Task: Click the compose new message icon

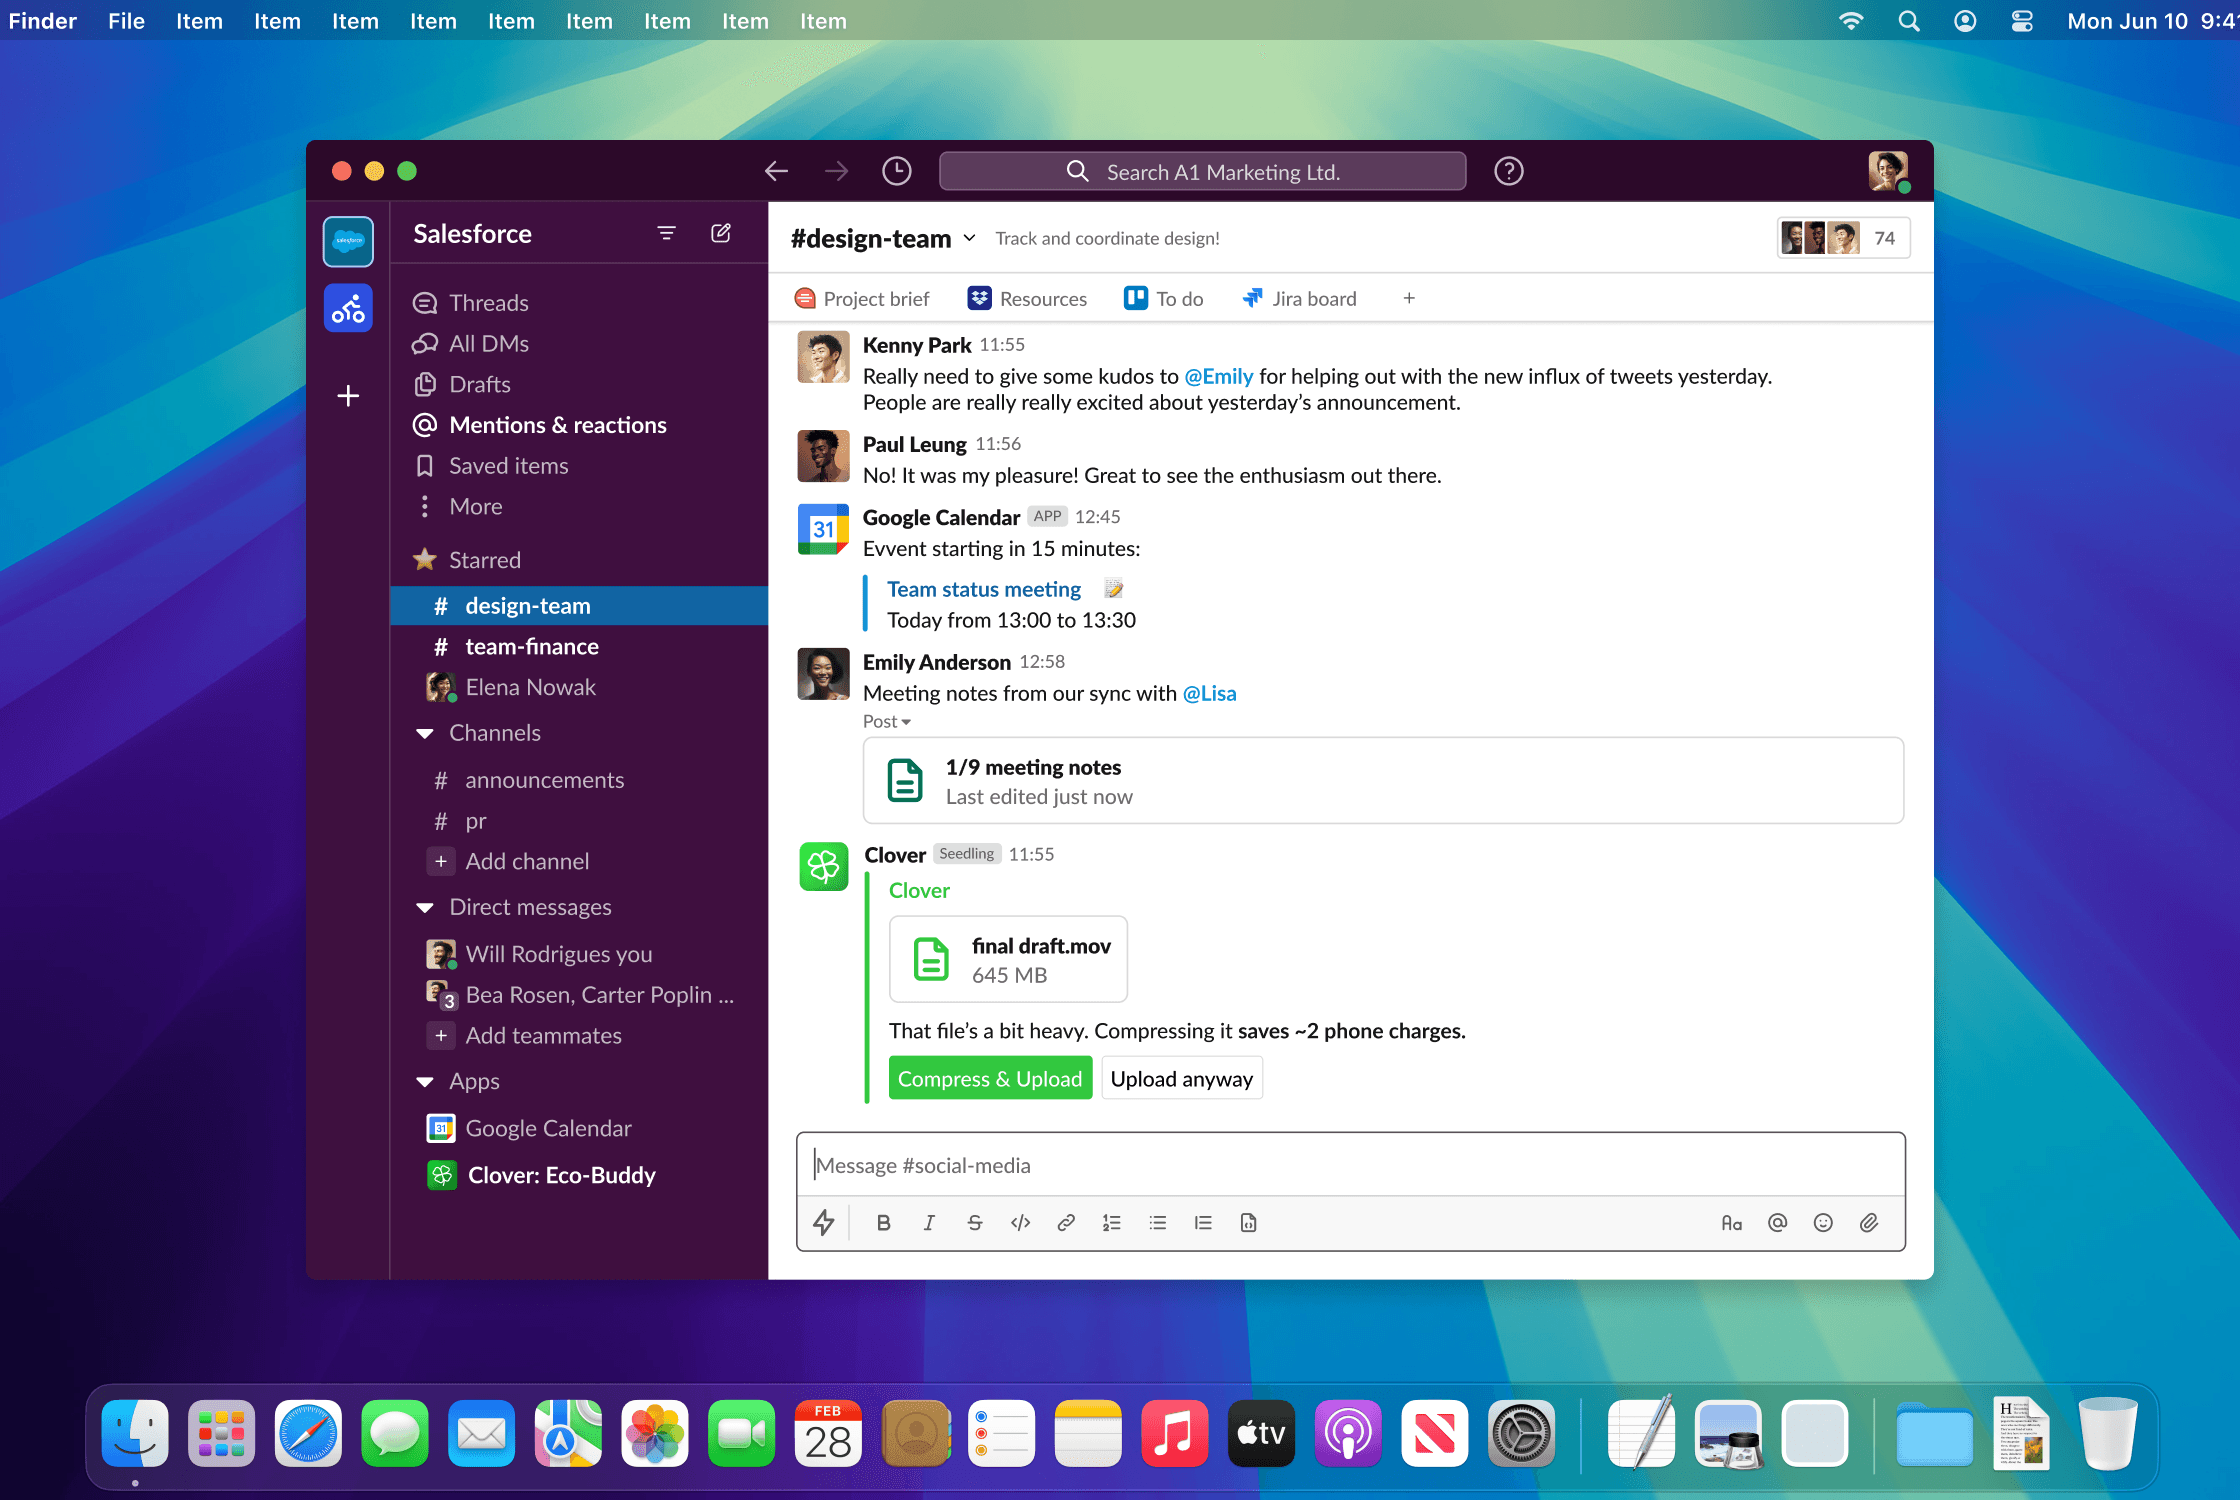Action: pos(720,233)
